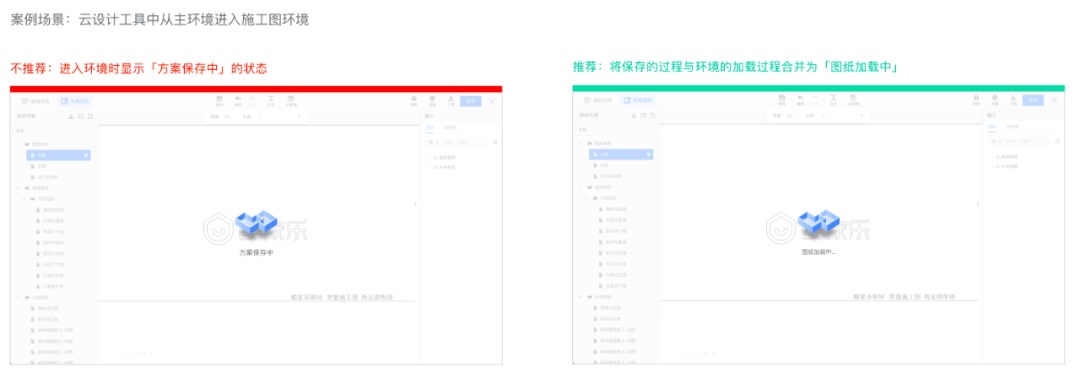Viewport: 1080px width, 384px height.
Task: Click new folder icon in not-recommended drawing list
Action: click(81, 116)
